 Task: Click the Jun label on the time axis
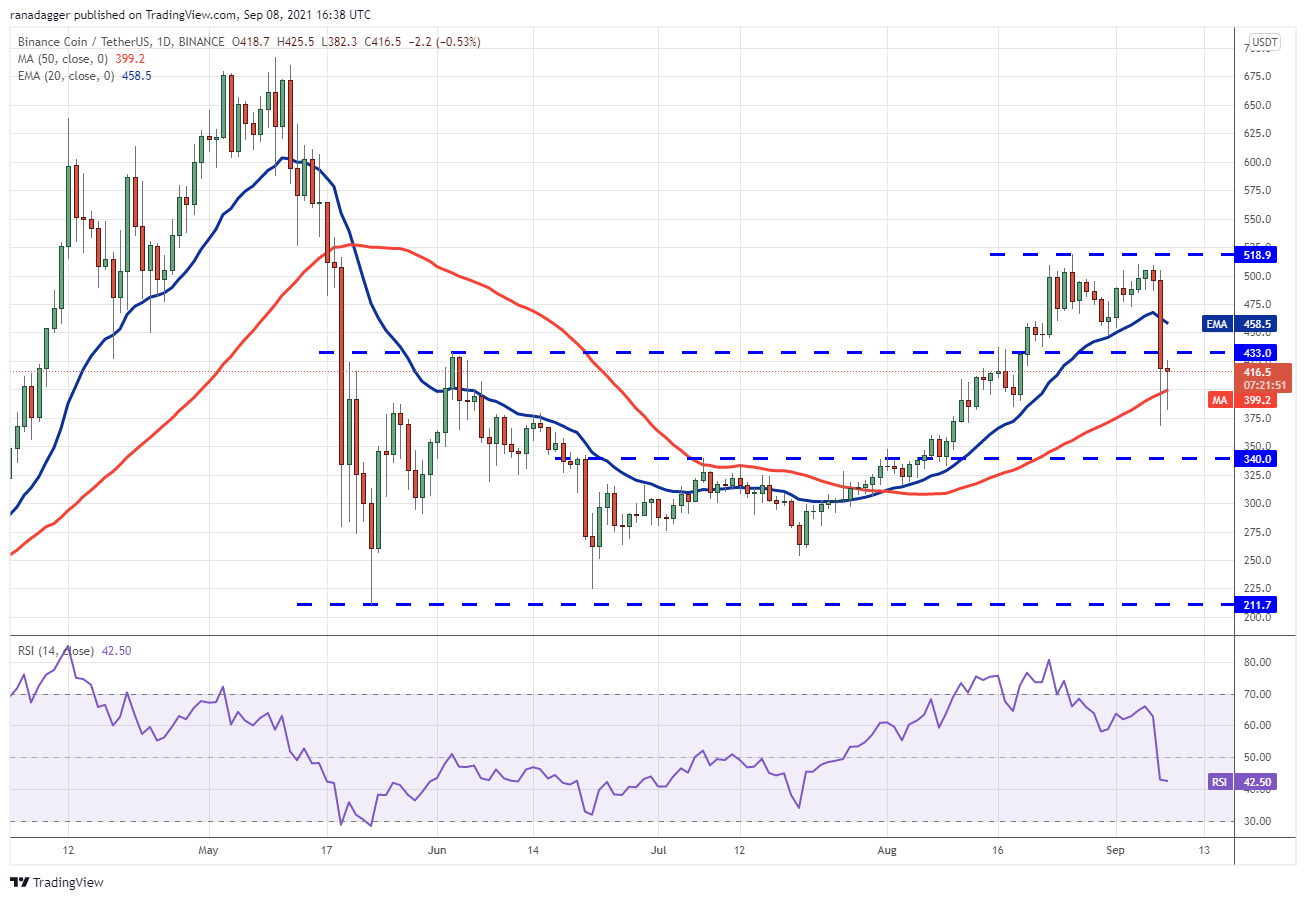pyautogui.click(x=435, y=850)
